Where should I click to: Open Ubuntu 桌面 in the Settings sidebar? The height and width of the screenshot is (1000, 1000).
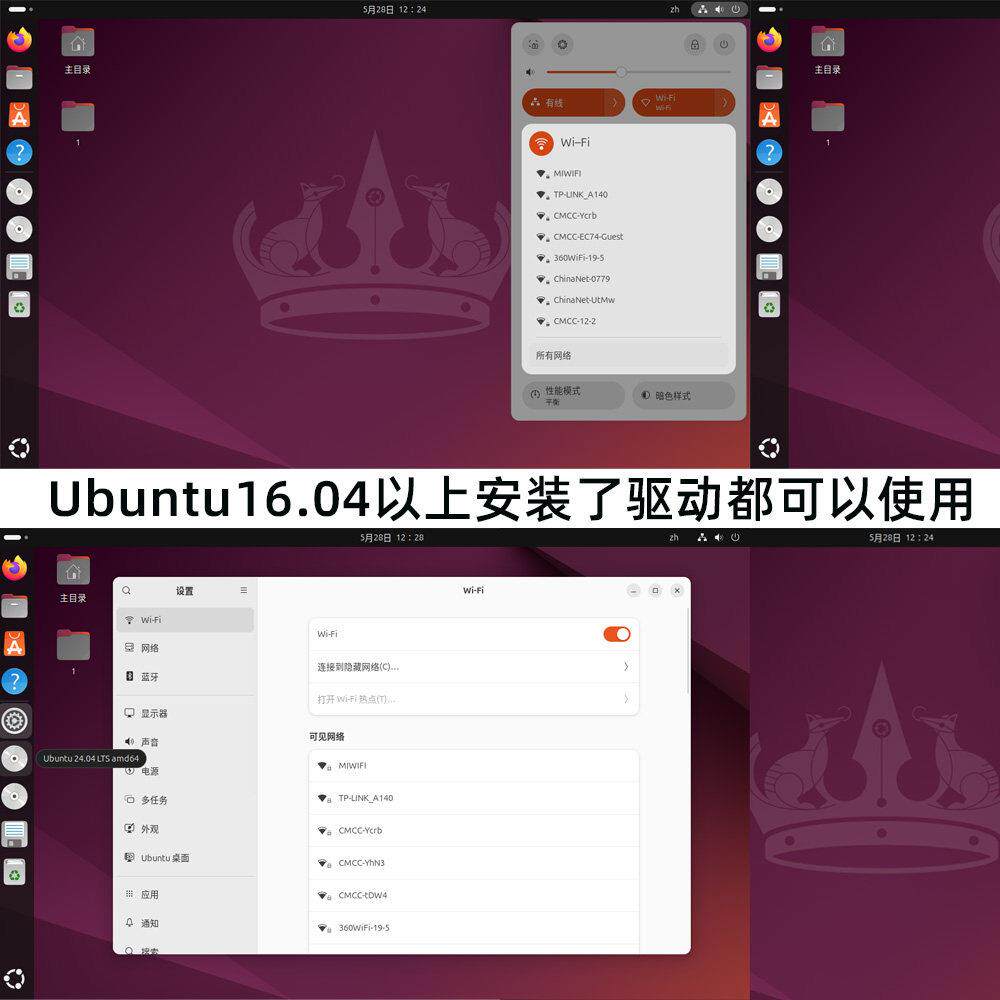(185, 858)
